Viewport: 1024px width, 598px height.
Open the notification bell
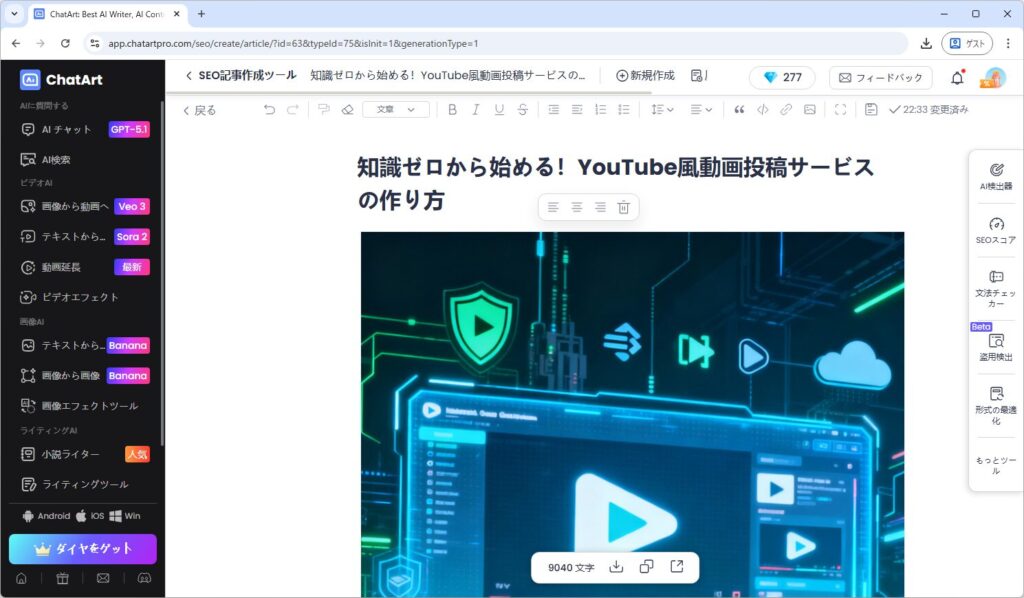[x=957, y=78]
